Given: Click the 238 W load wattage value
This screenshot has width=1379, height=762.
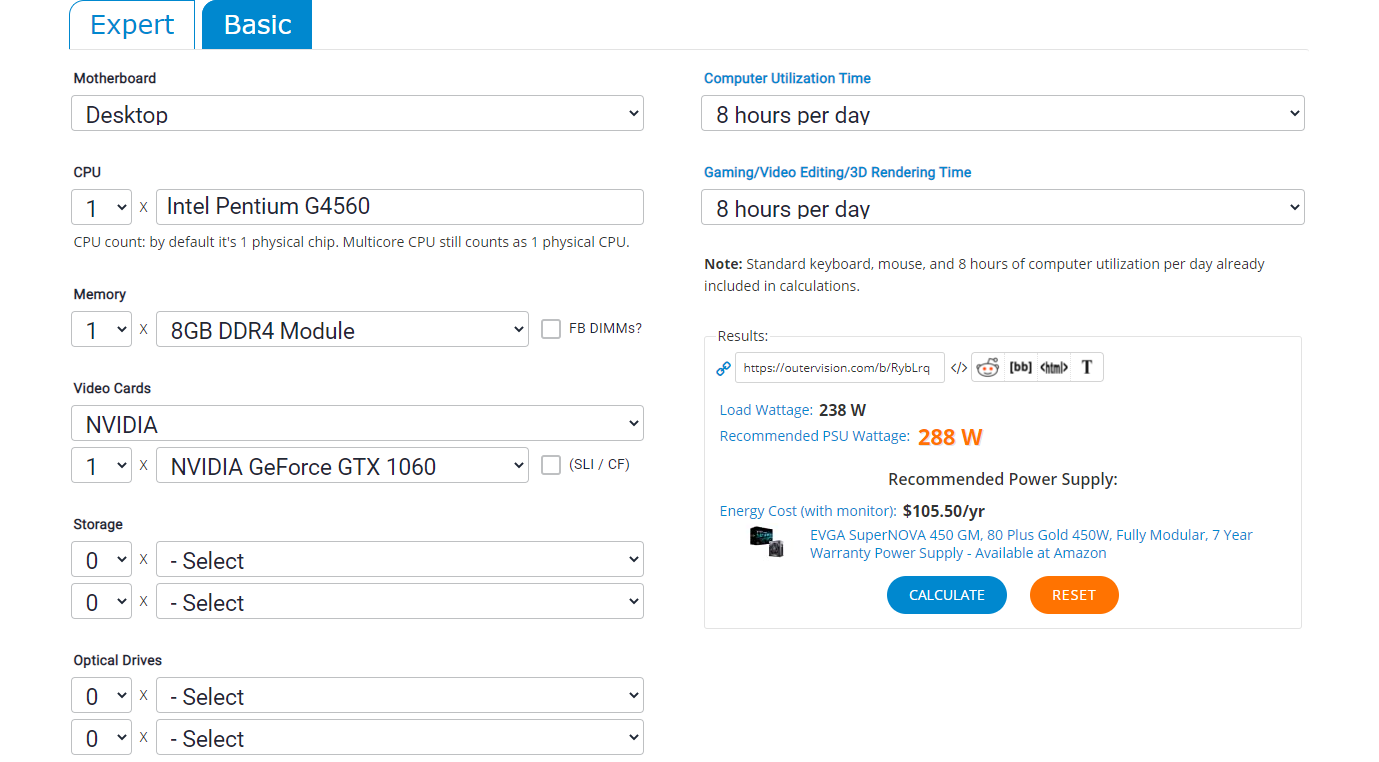Looking at the screenshot, I should tap(842, 410).
